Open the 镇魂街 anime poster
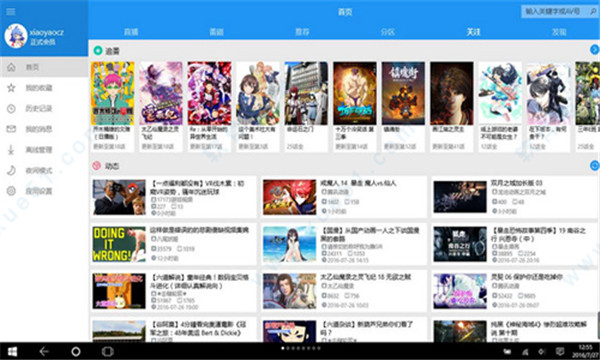Viewport: 600px width, 360px height. (403, 93)
